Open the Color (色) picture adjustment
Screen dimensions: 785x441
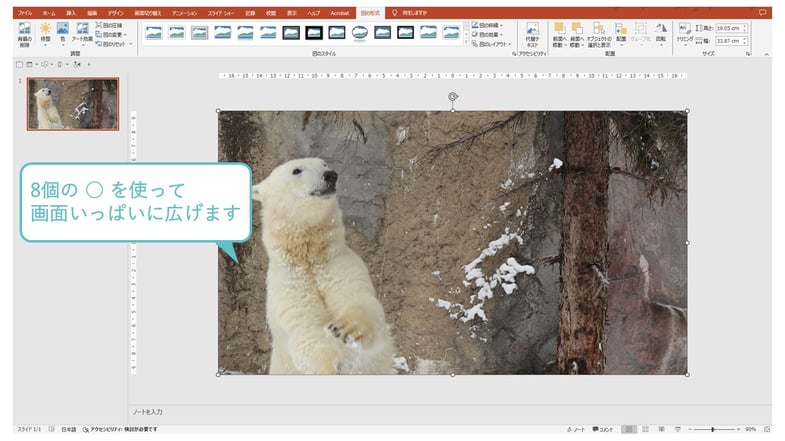(x=63, y=33)
